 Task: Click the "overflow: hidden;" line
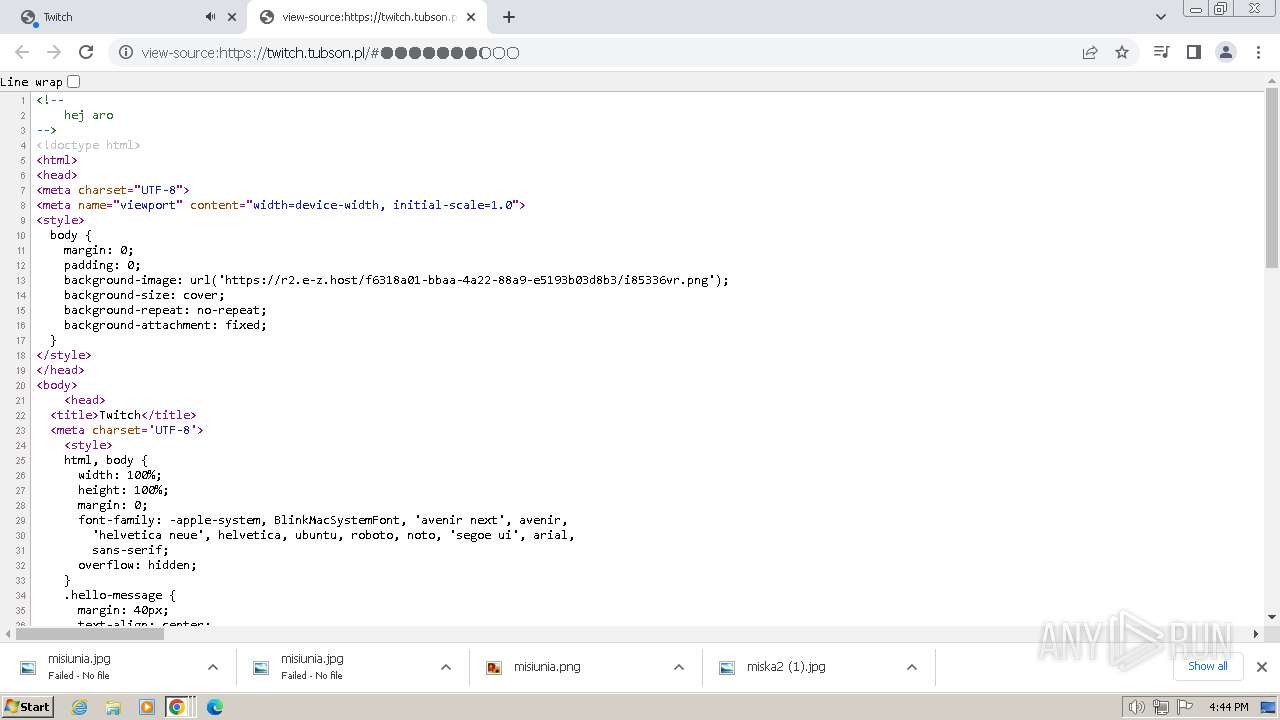[137, 565]
